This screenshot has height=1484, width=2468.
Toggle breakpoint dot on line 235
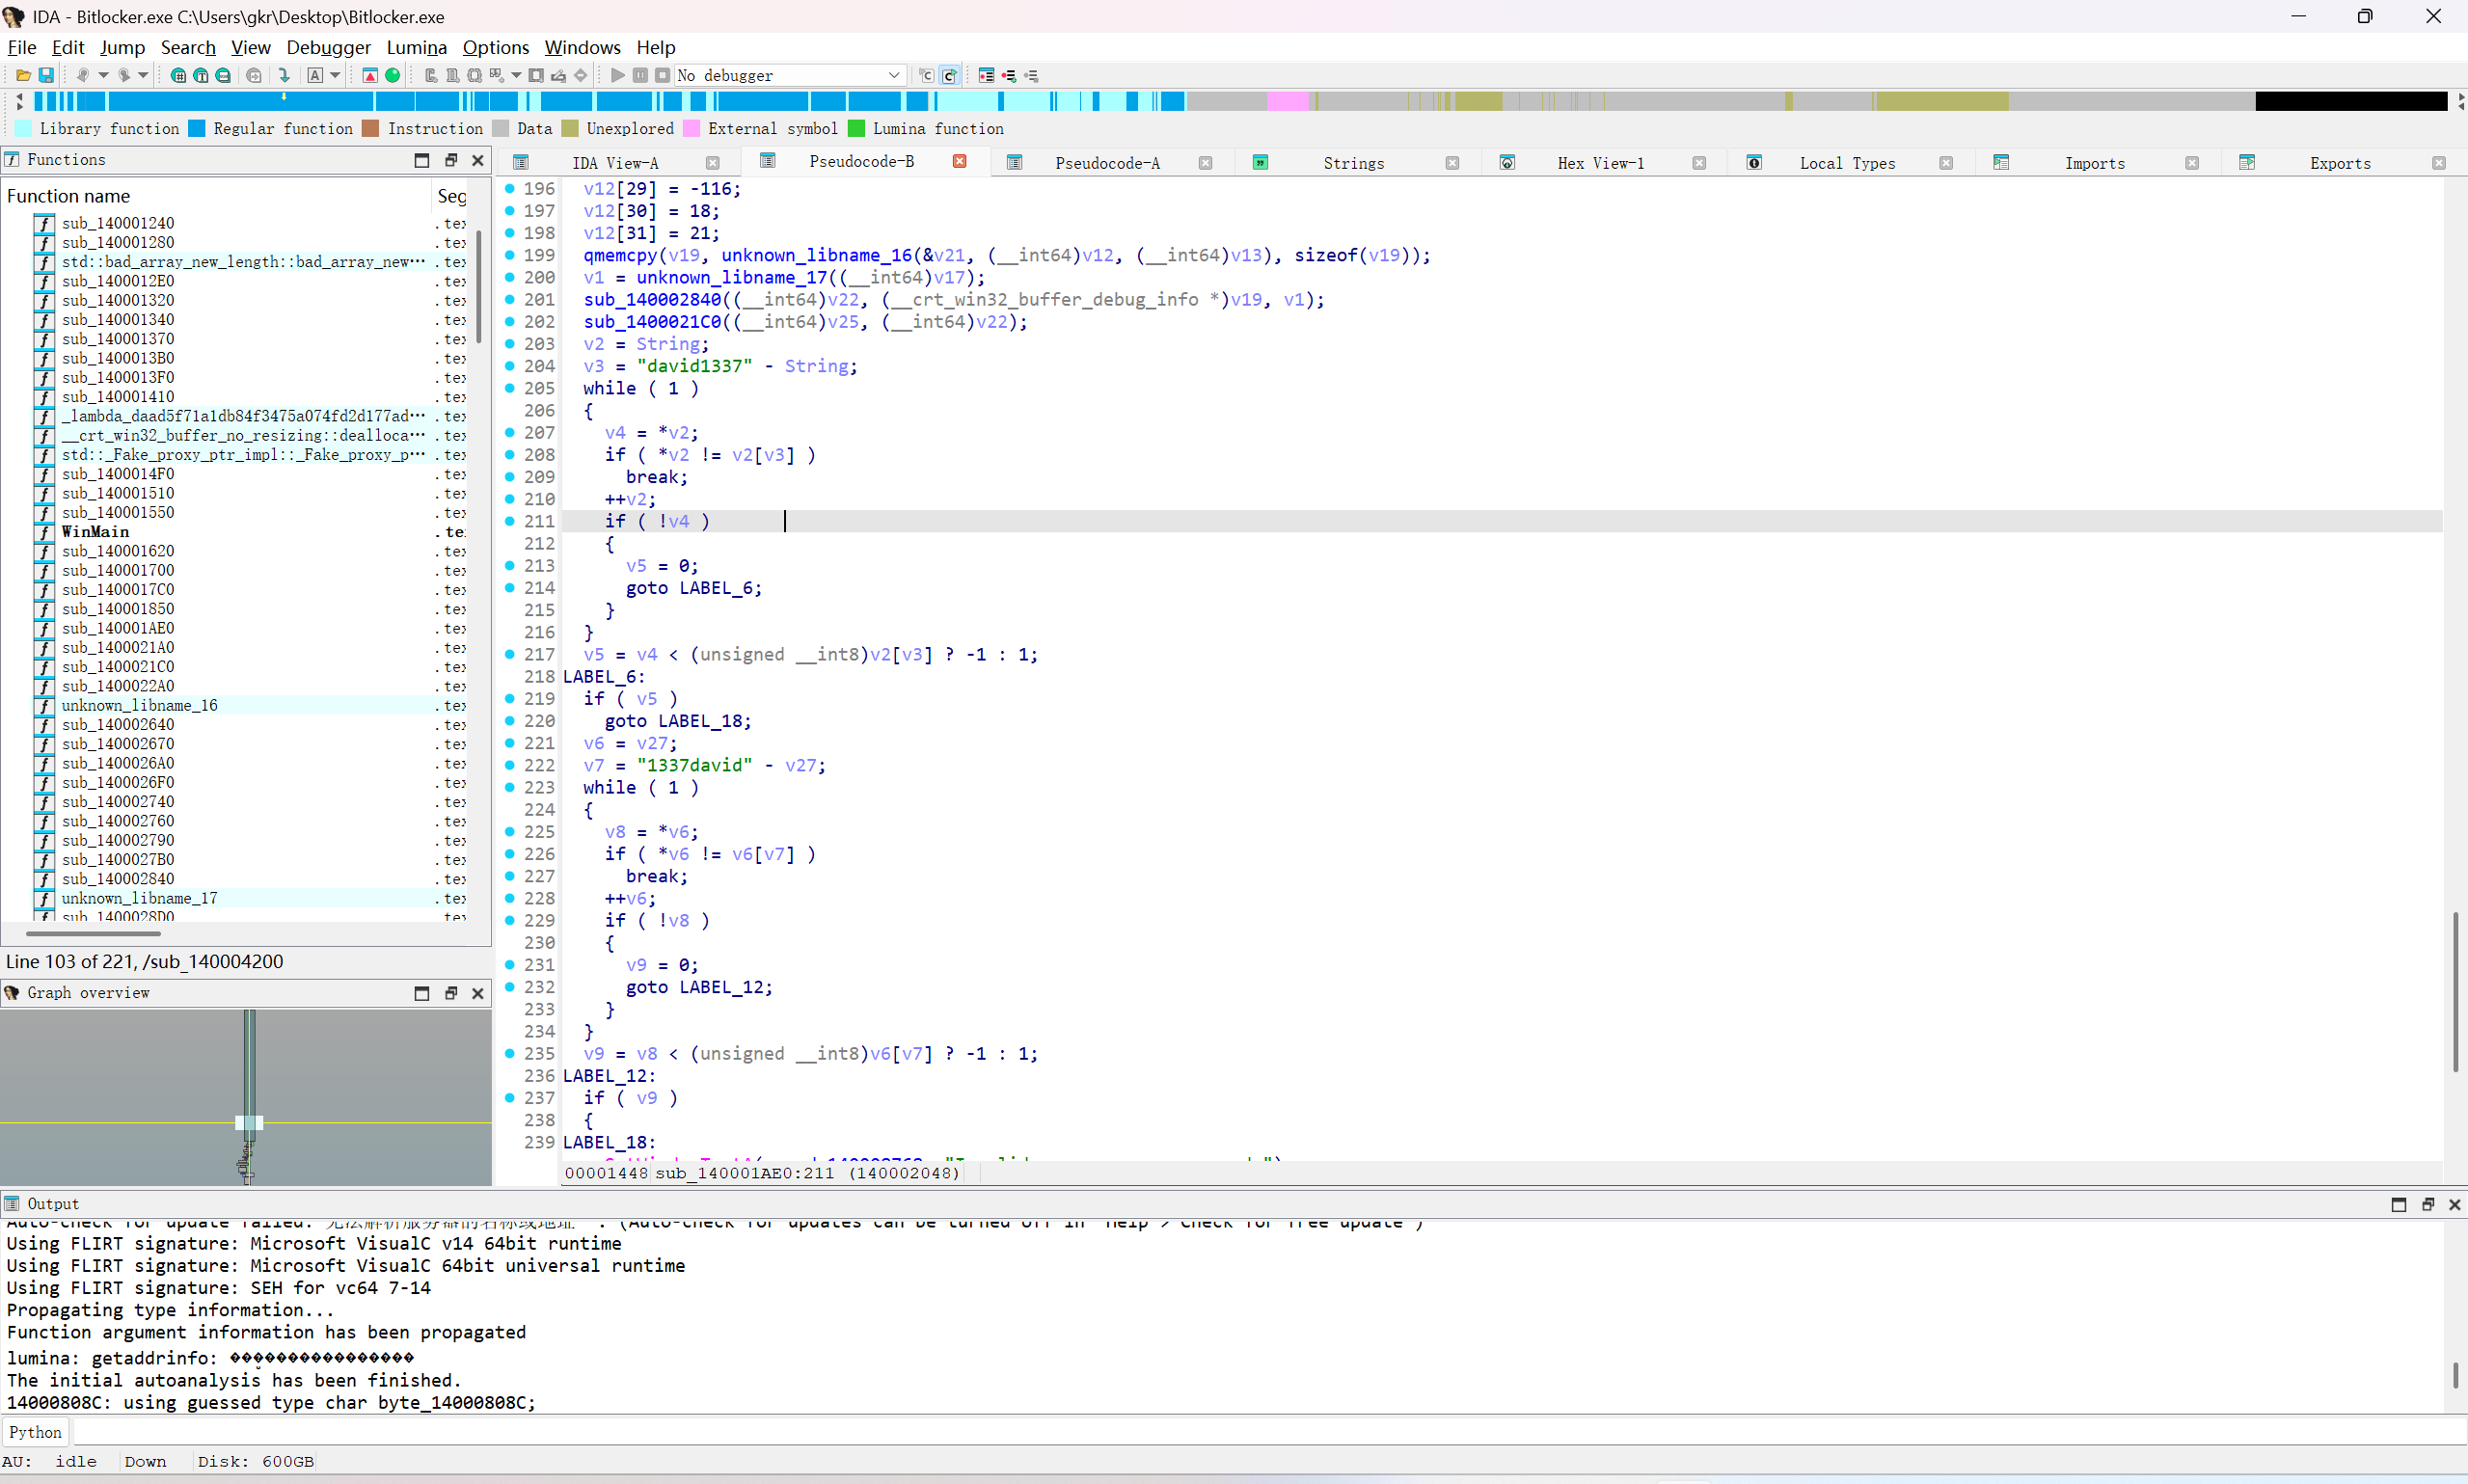(x=510, y=1053)
